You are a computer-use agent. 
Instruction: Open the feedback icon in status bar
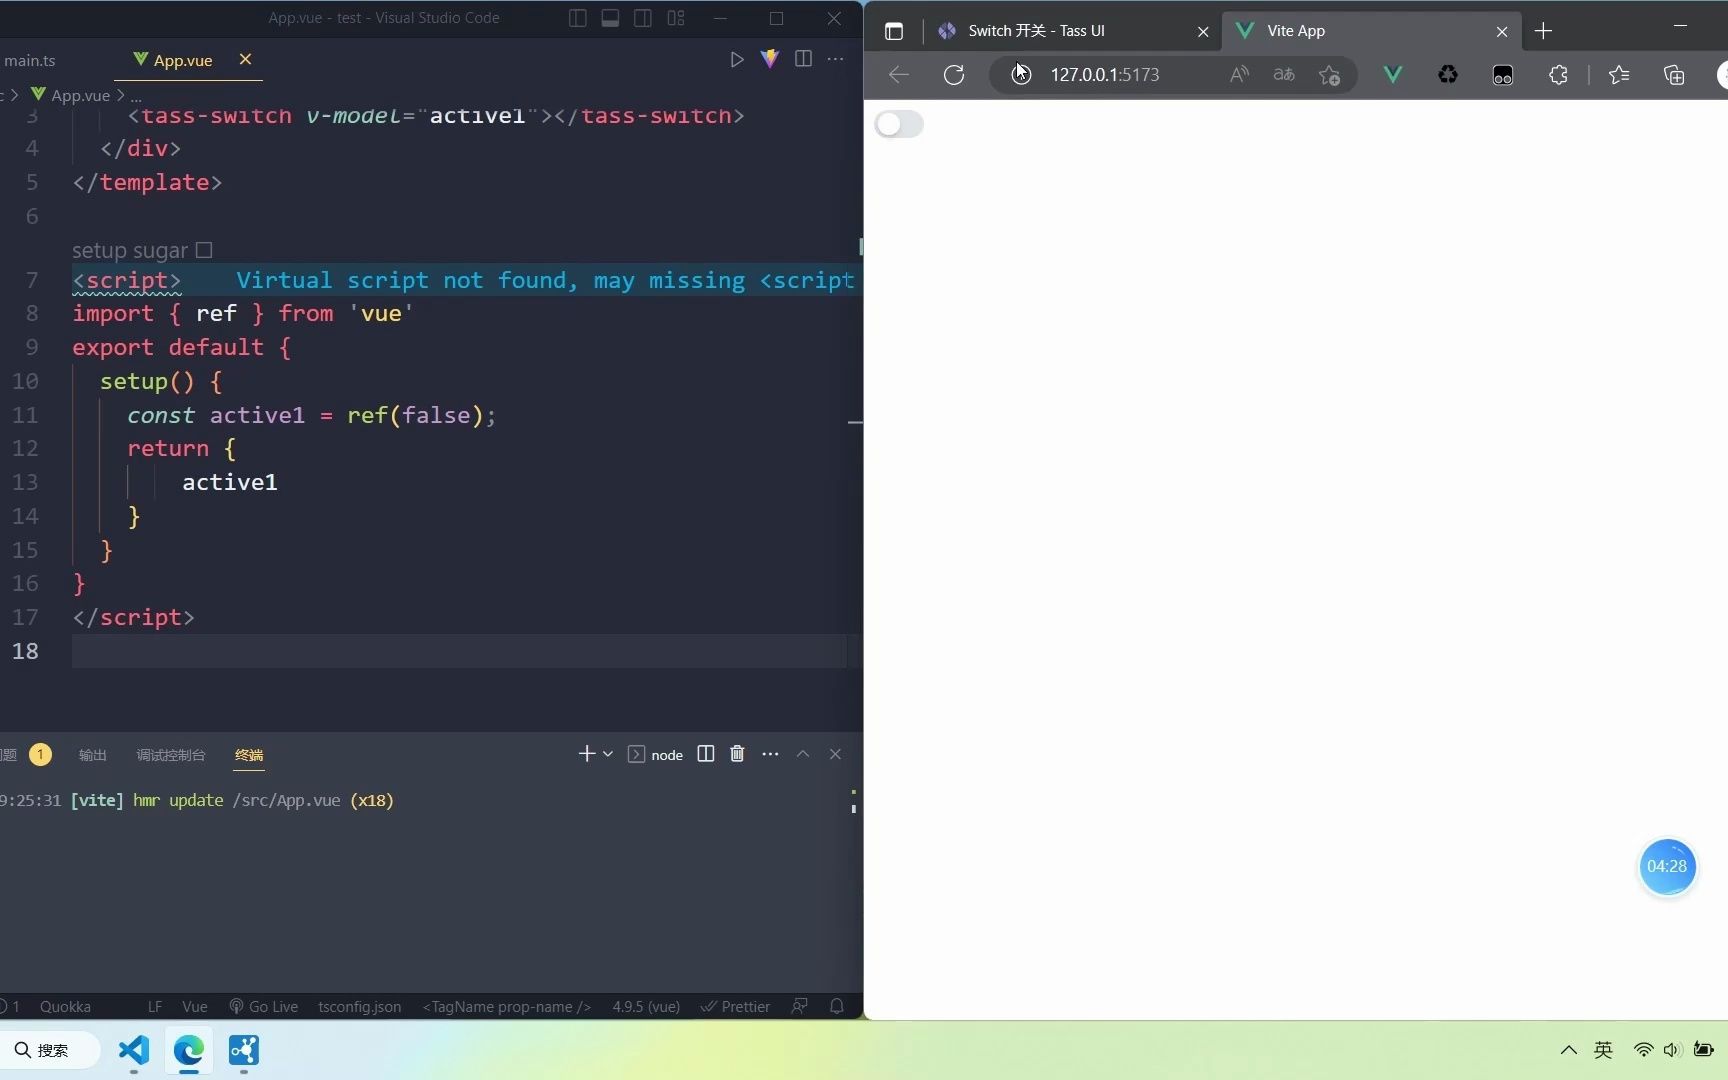click(800, 1006)
